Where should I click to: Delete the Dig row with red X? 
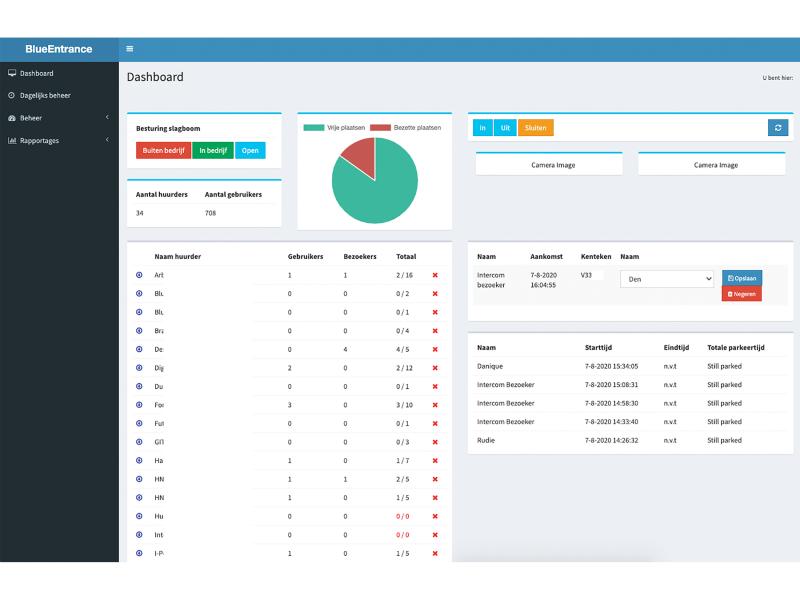[x=435, y=368]
